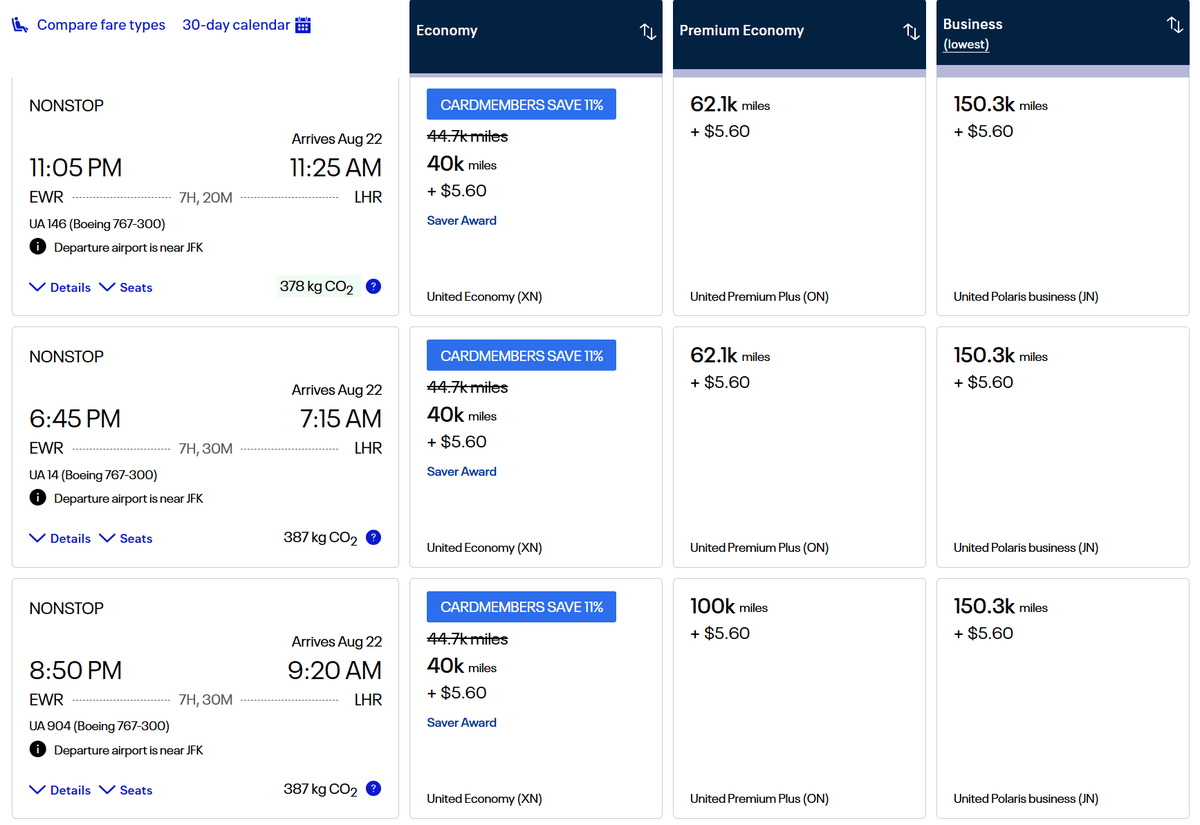Image resolution: width=1200 pixels, height=825 pixels.
Task: Click CARDMEMBERS SAVE 11% badge for UA 904
Action: pos(521,607)
